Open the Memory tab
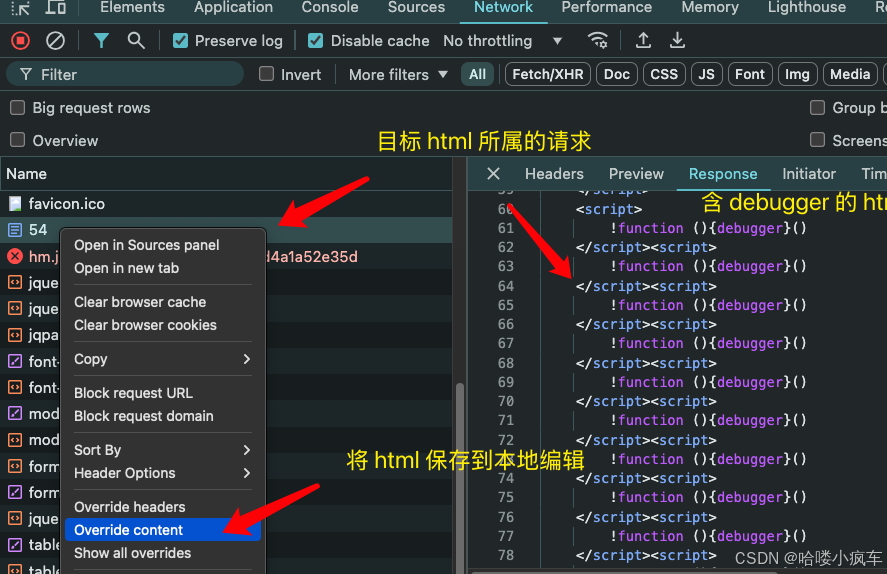Image resolution: width=887 pixels, height=574 pixels. click(710, 7)
